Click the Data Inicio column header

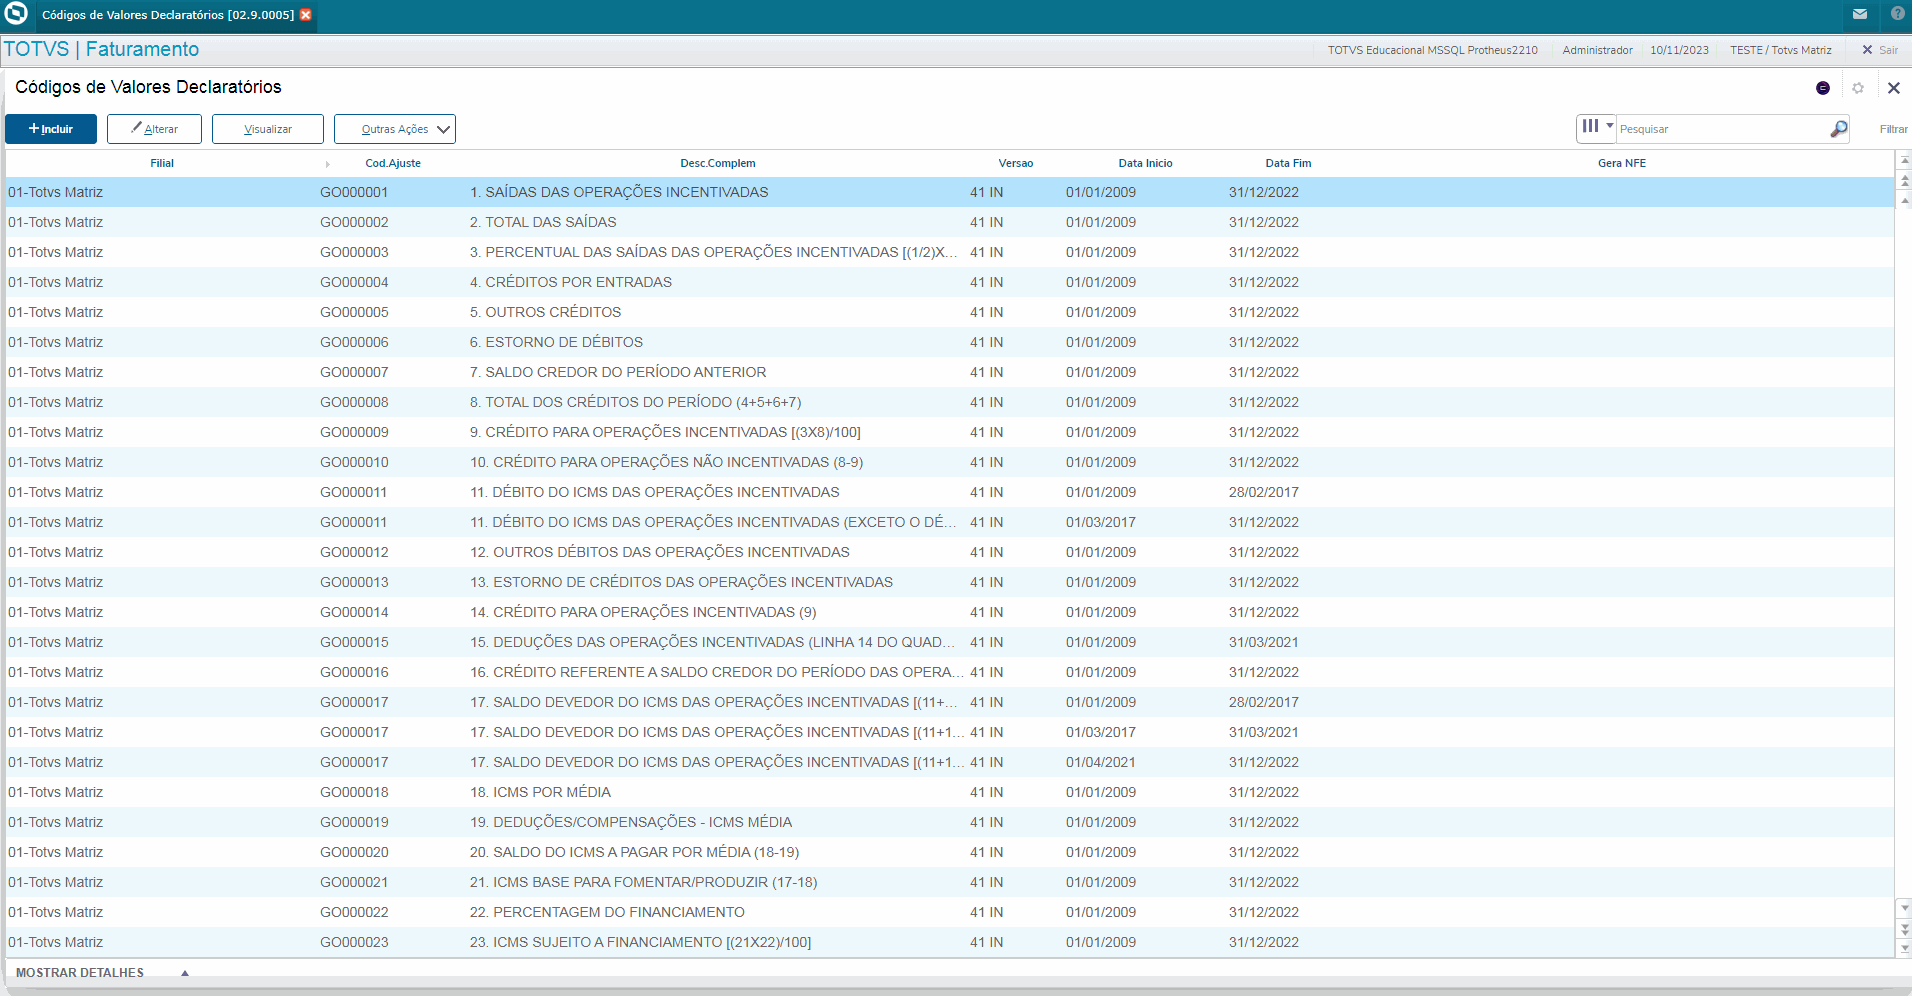coord(1146,163)
